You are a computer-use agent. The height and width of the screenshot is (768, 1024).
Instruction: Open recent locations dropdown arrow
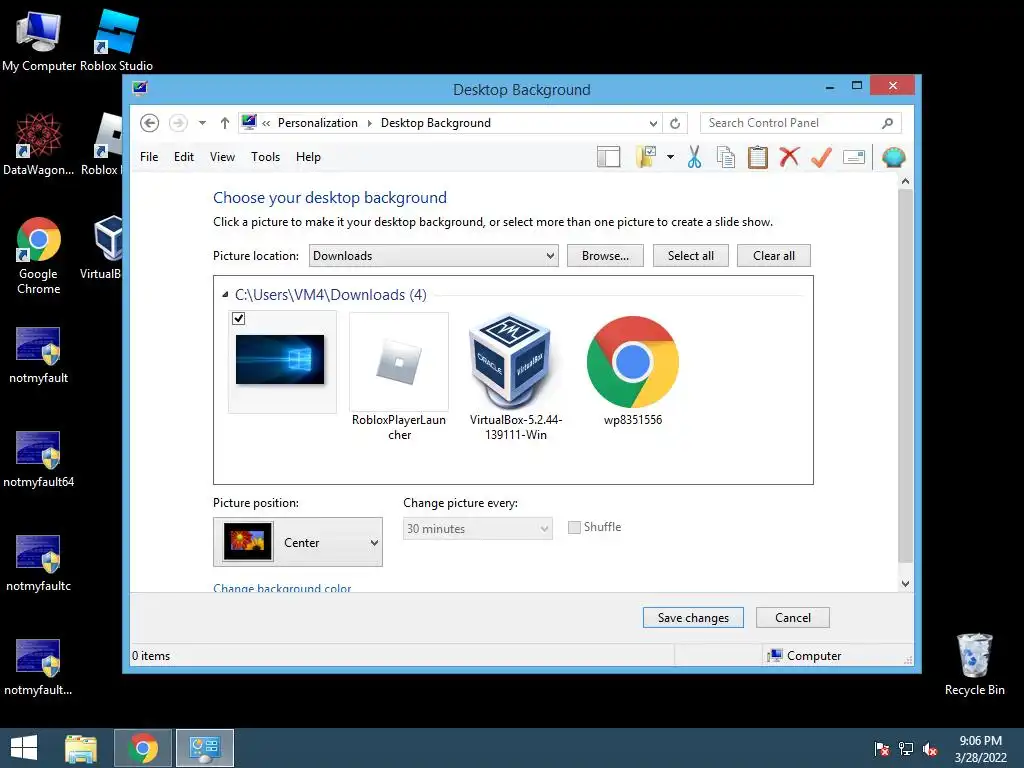202,123
